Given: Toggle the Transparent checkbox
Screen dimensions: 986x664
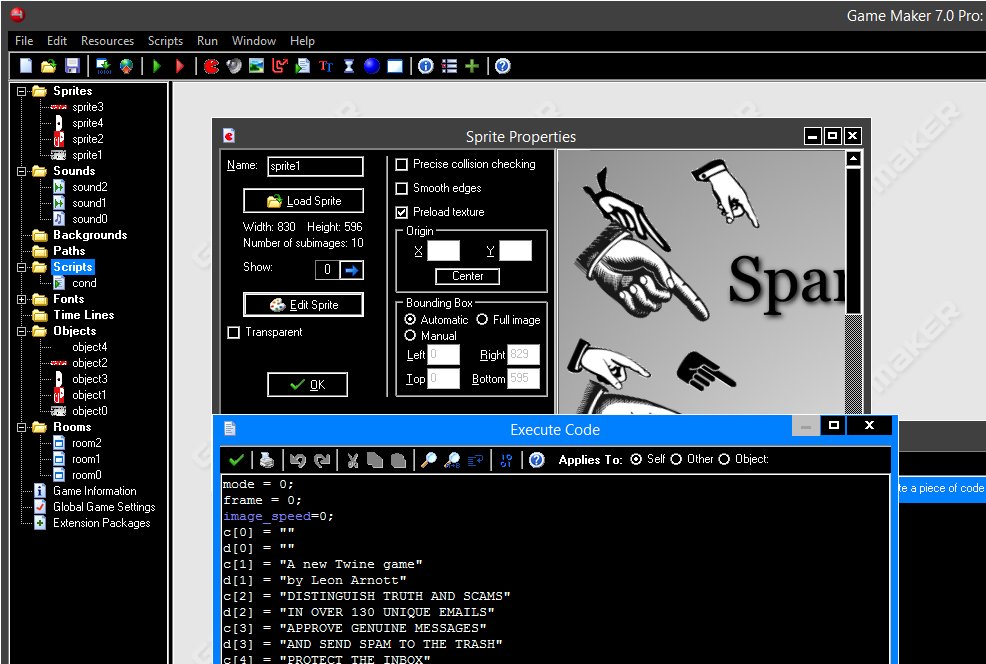Looking at the screenshot, I should (234, 332).
